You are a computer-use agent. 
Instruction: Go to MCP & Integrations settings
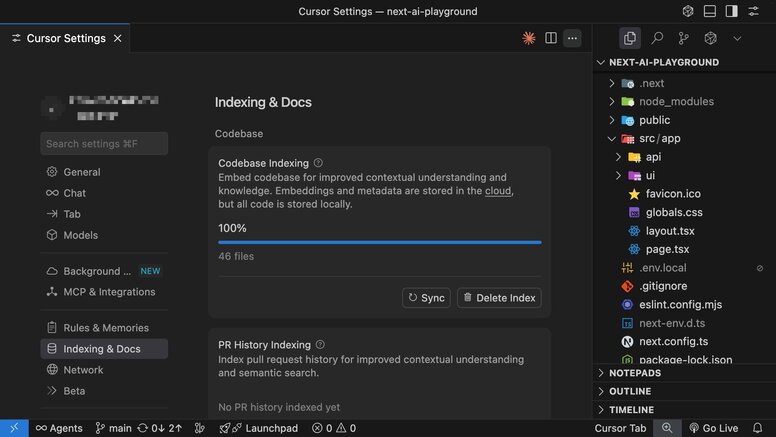(108, 292)
